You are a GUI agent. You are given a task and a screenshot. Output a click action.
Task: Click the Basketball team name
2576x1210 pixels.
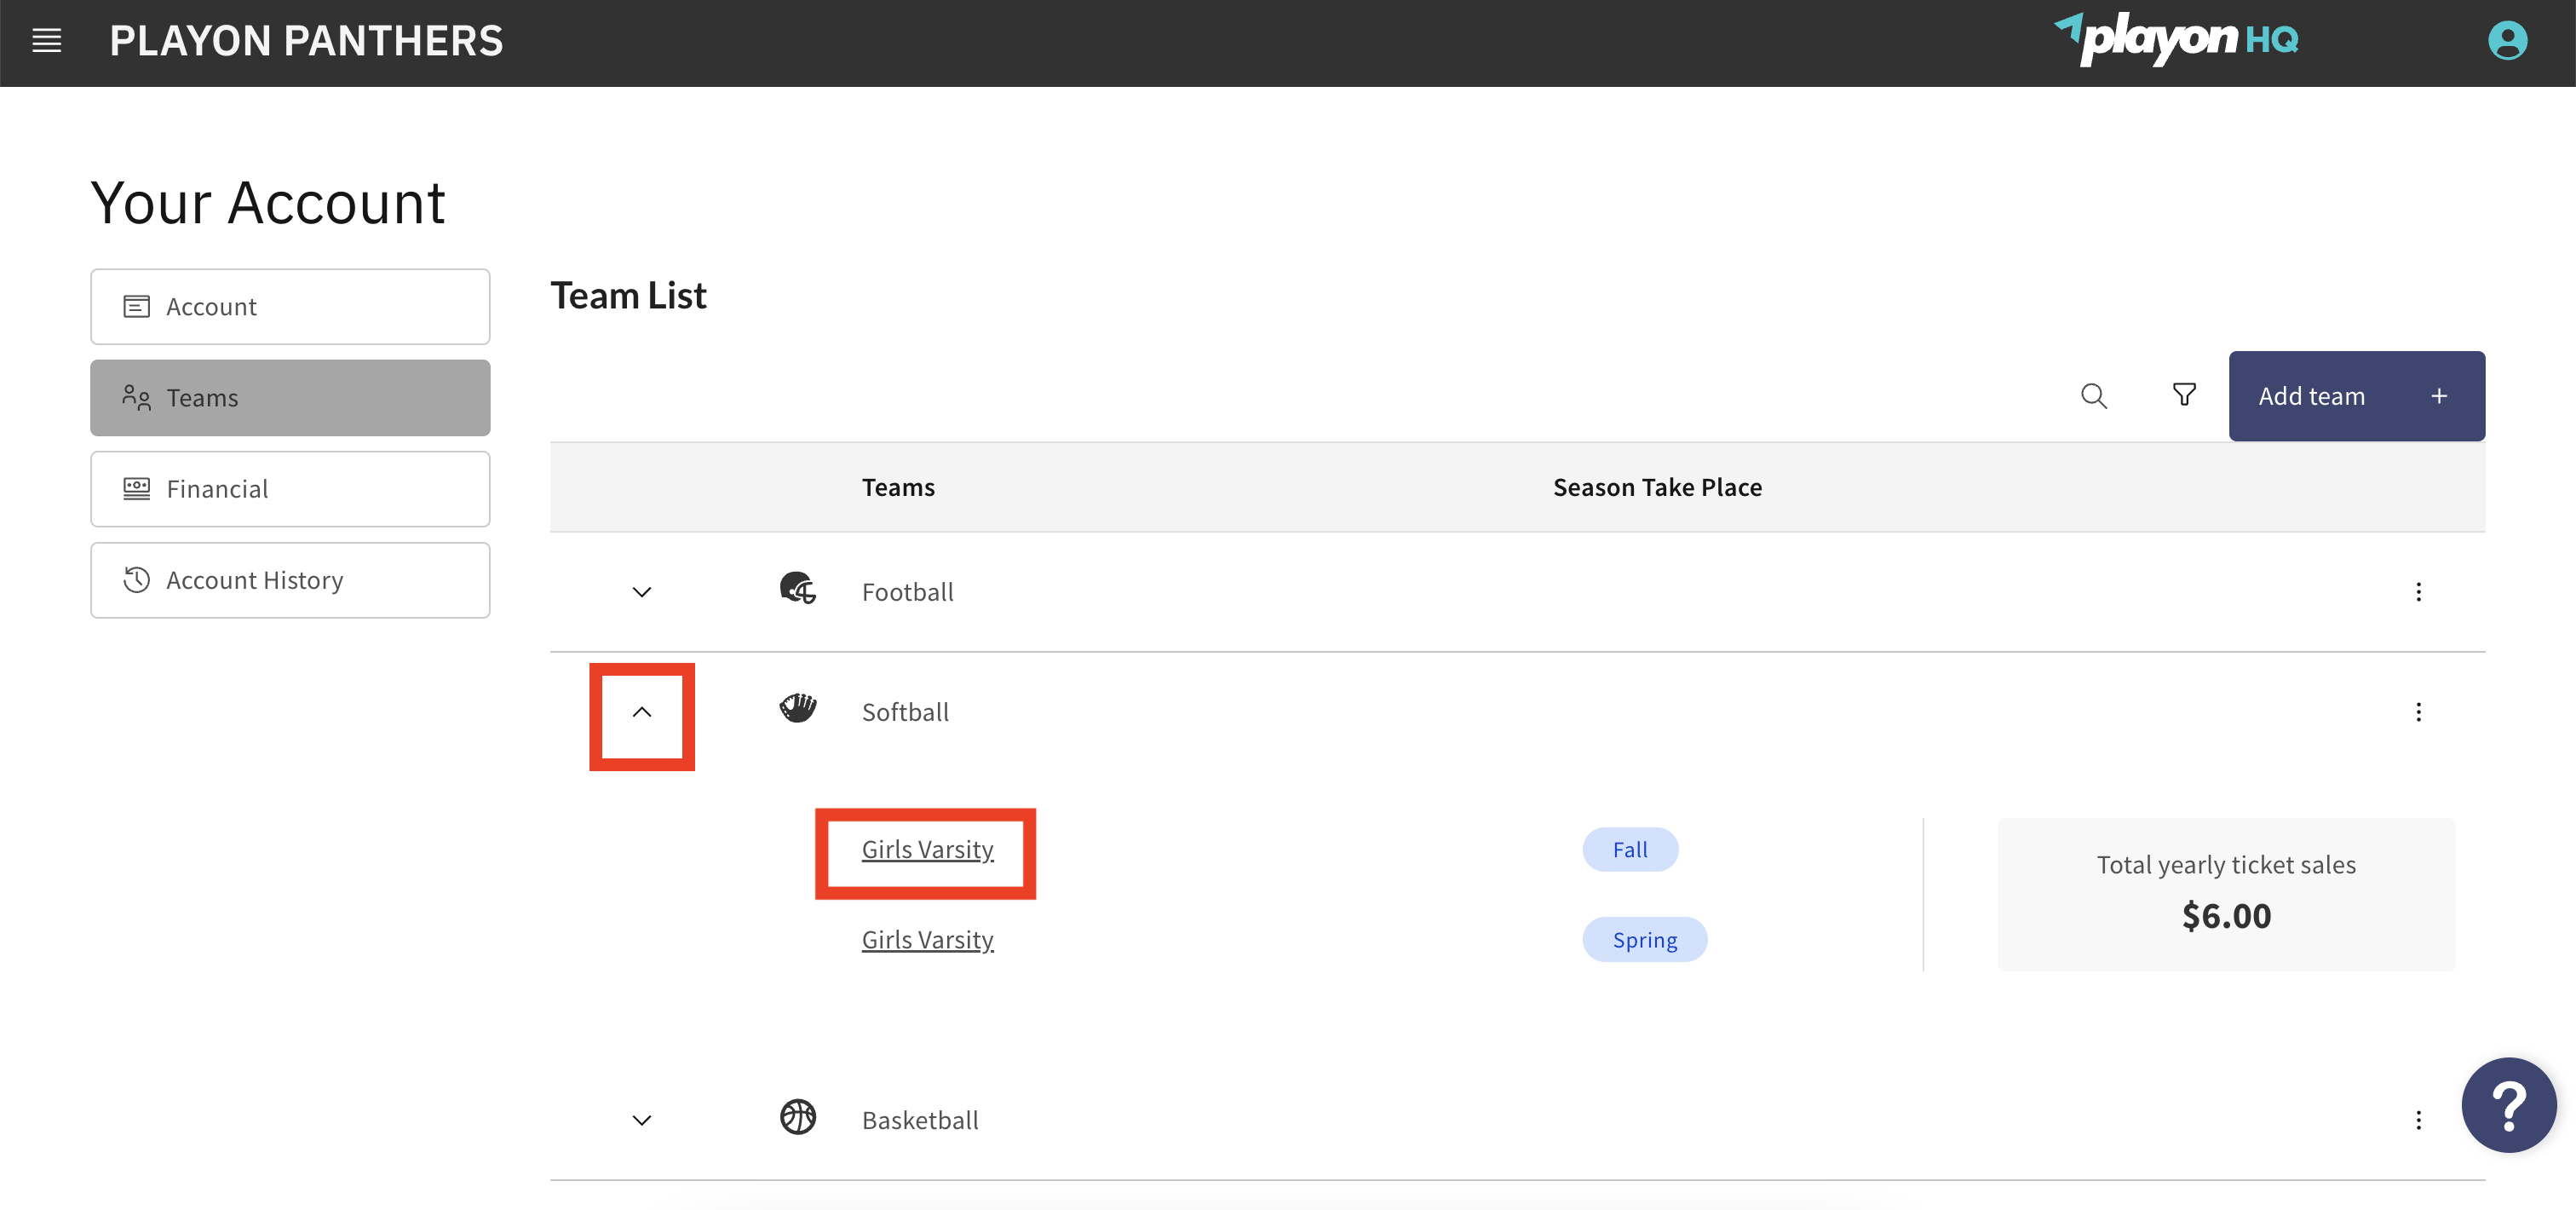click(920, 1120)
